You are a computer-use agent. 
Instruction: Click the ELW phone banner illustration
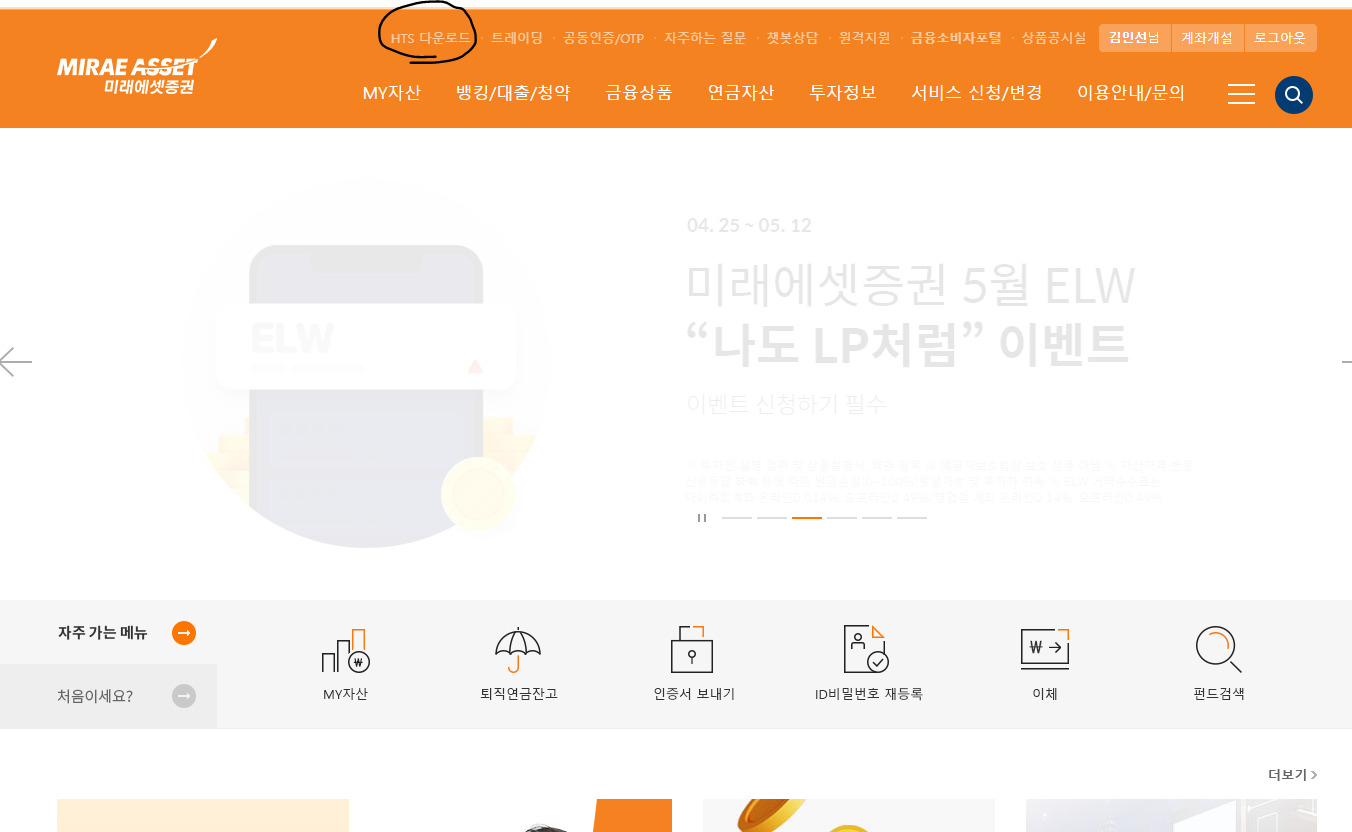point(367,365)
